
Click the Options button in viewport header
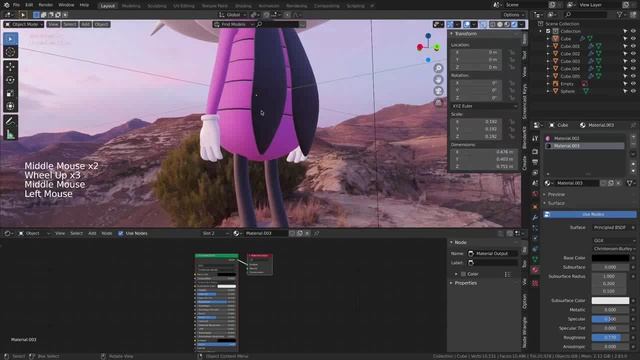[513, 15]
